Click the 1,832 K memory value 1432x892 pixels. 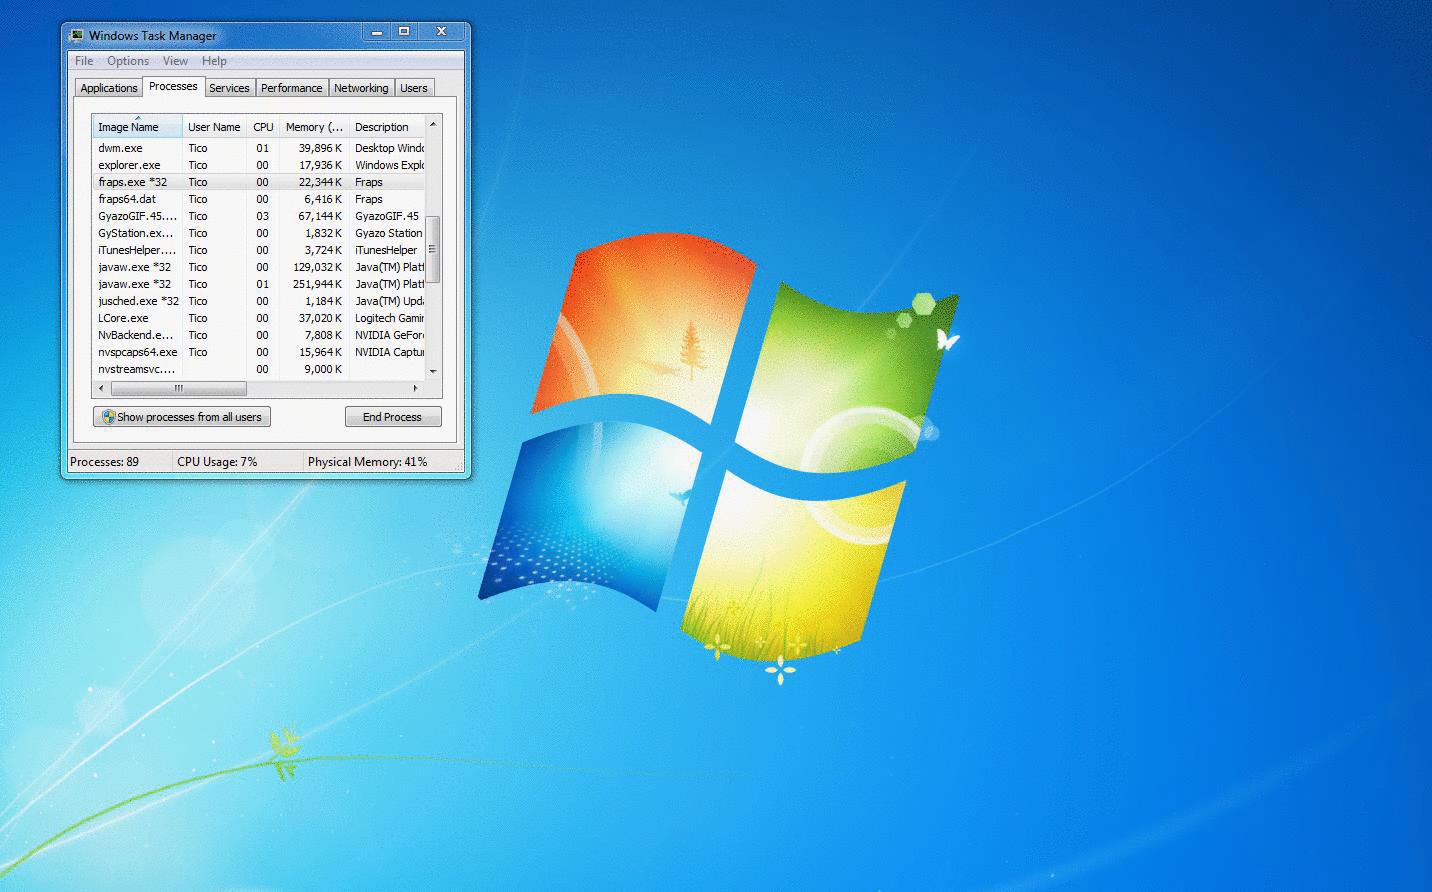coord(323,233)
